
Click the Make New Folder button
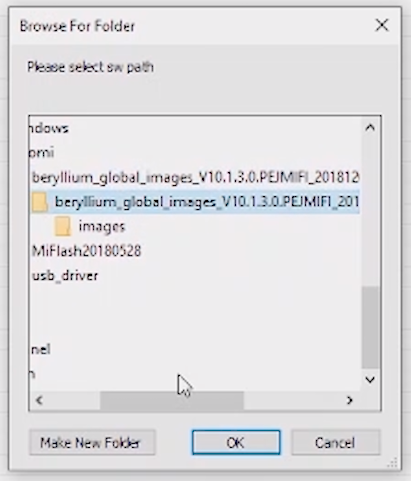point(92,443)
